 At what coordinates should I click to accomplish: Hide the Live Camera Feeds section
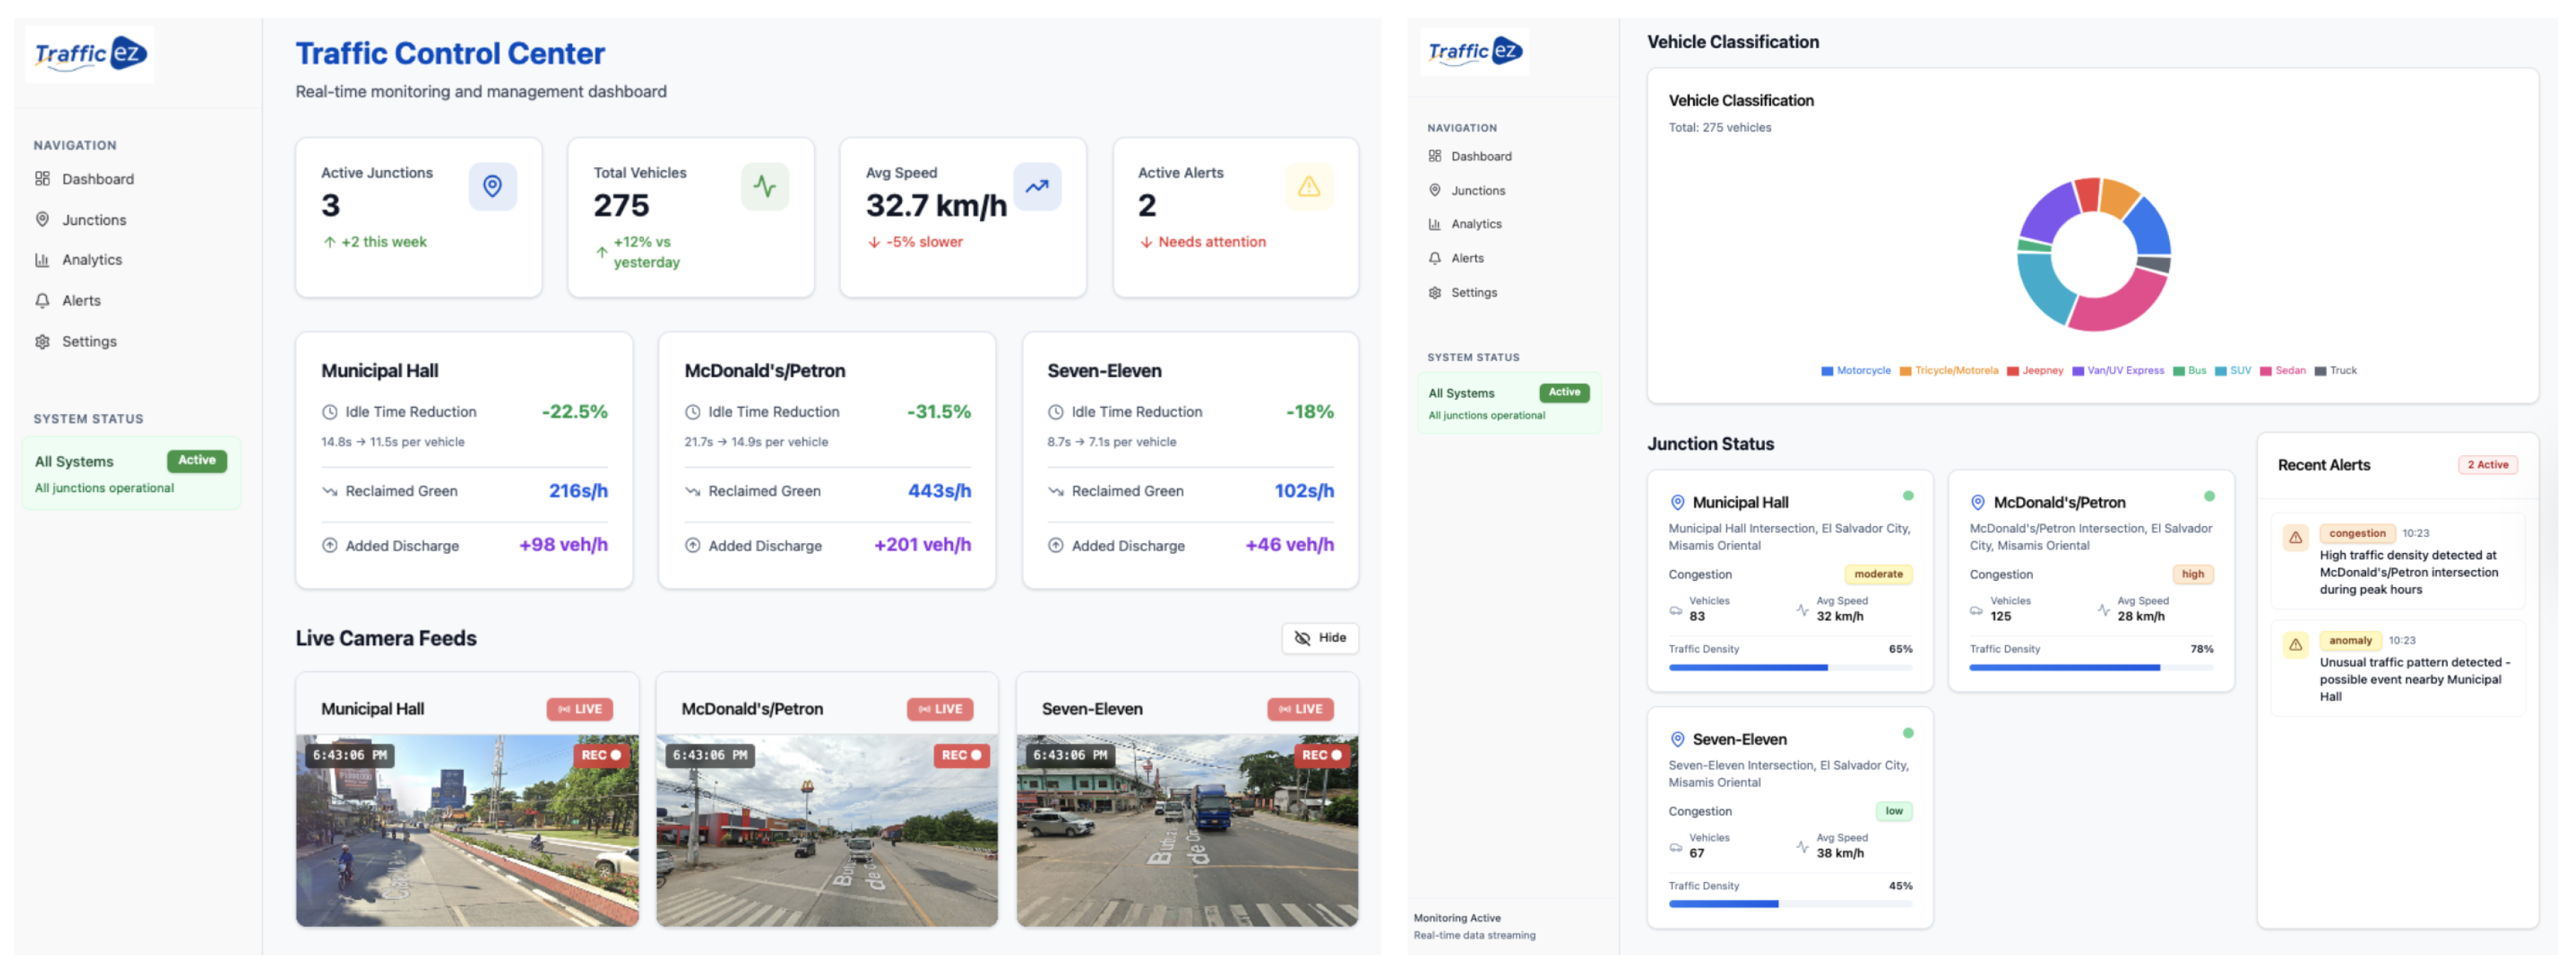(x=1319, y=638)
